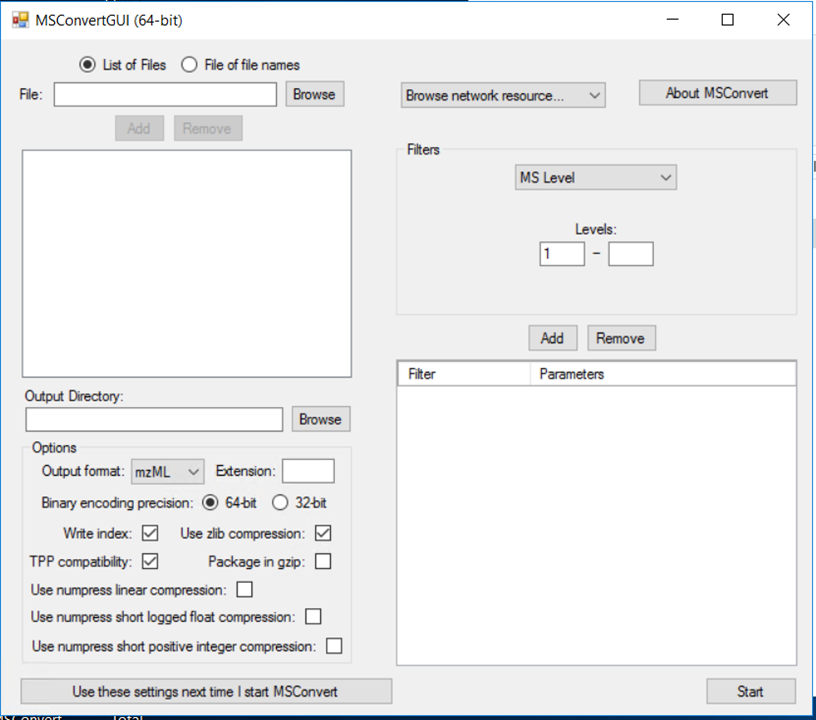Open the Output format mzML dropdown

pos(168,472)
